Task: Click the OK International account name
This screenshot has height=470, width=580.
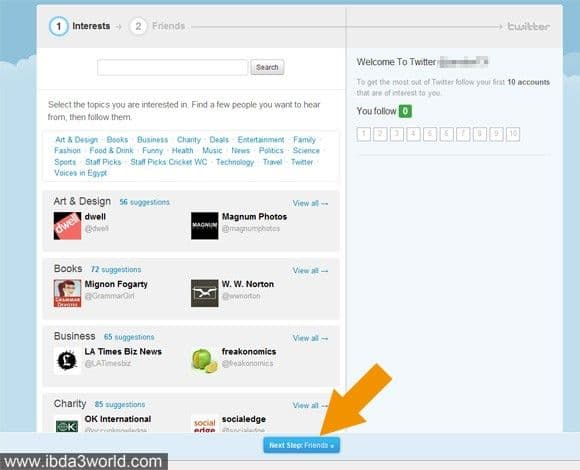Action: [118, 419]
